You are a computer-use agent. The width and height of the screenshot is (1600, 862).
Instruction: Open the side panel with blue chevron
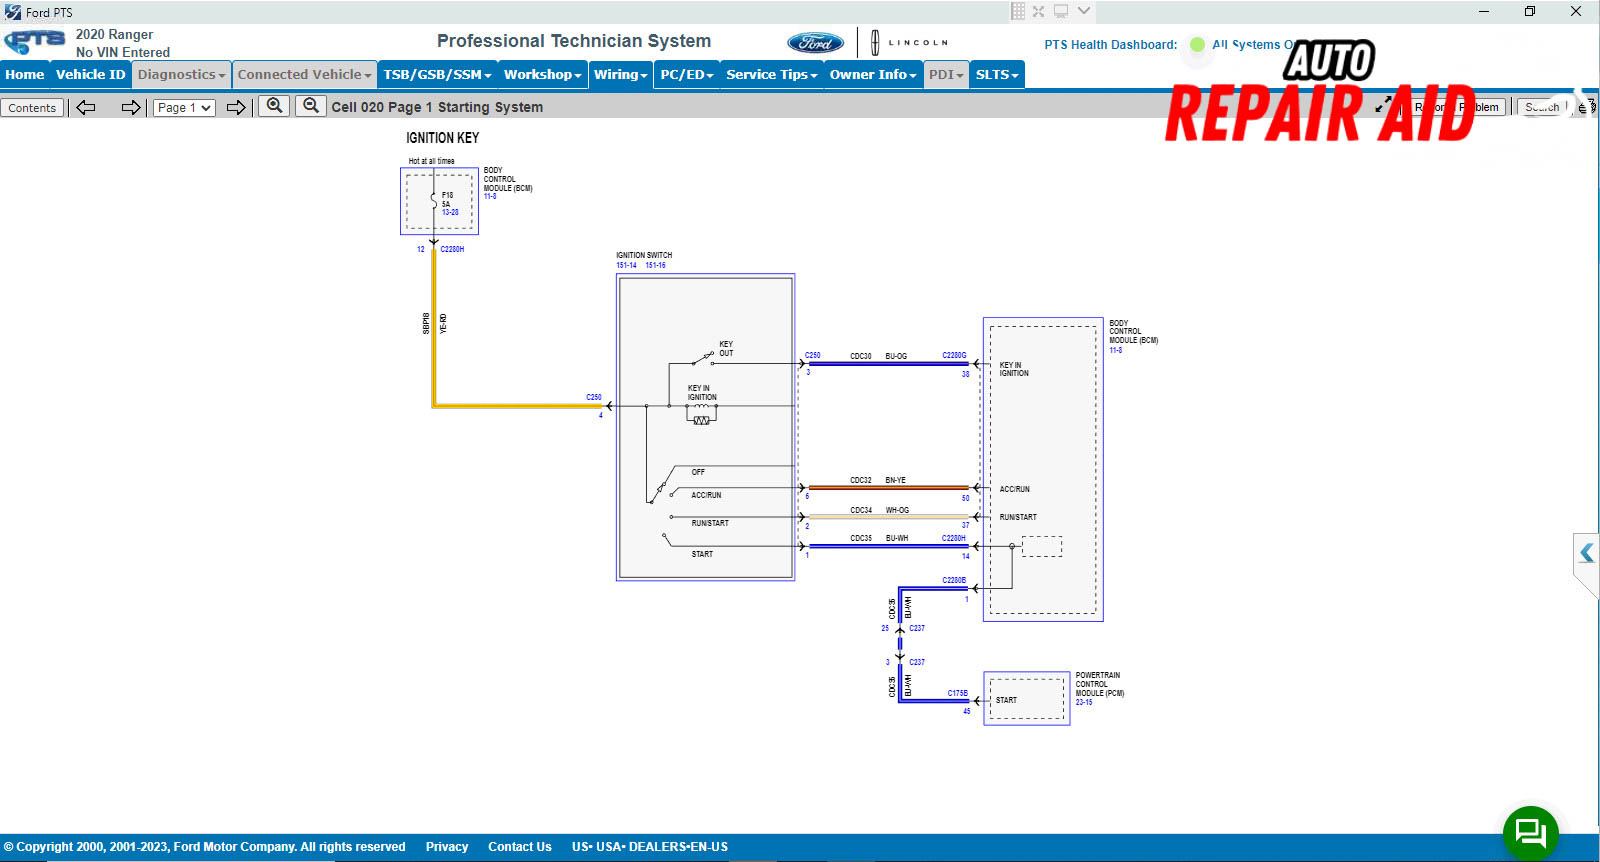pos(1586,552)
